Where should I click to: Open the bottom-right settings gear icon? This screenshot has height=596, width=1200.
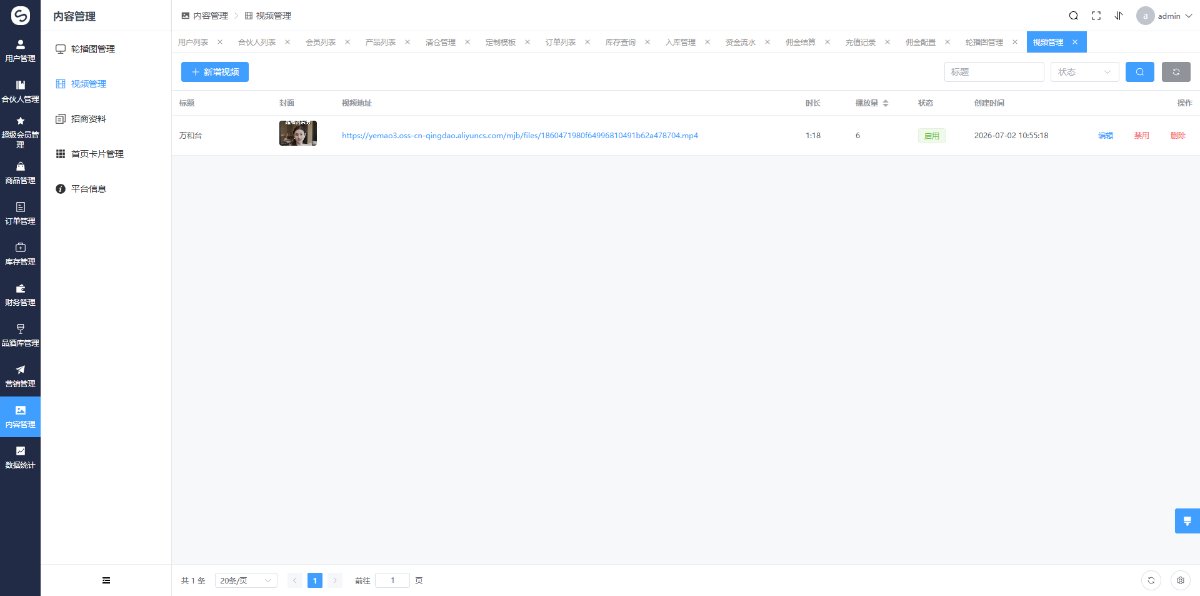pos(1180,580)
